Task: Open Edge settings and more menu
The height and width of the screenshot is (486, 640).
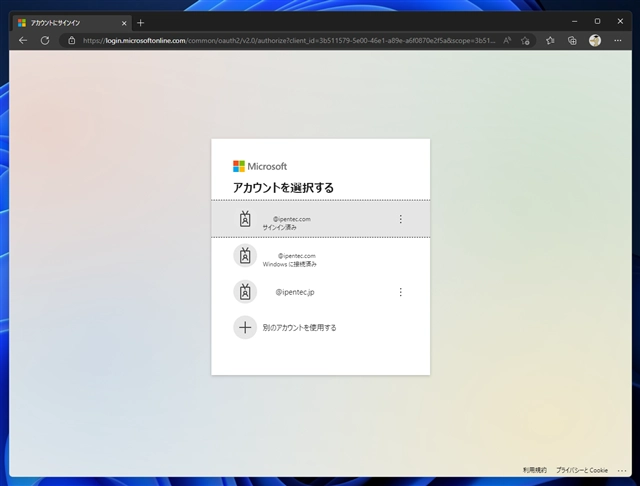Action: 618,40
